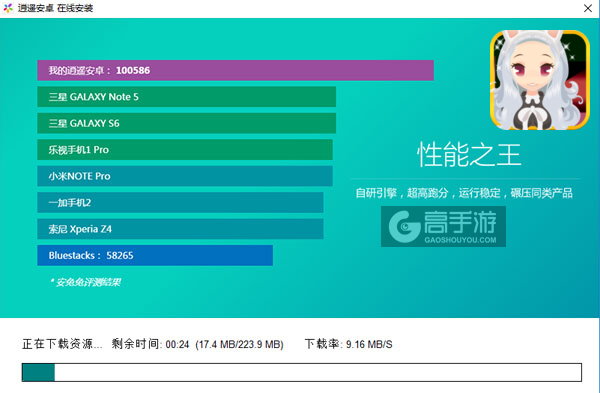Click the download progress bar

[x=302, y=373]
